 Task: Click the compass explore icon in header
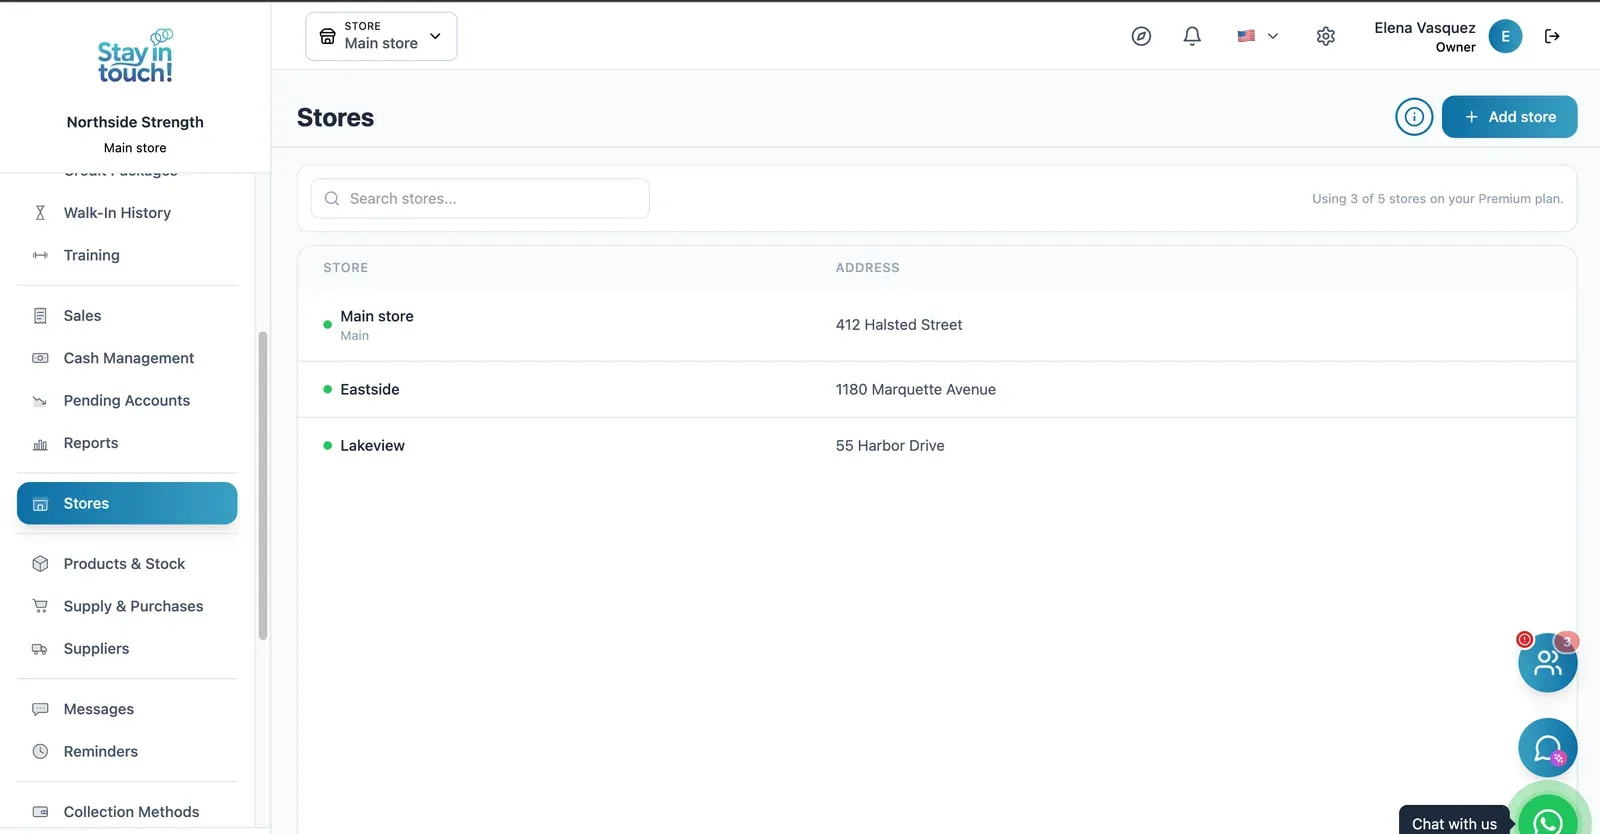point(1141,36)
